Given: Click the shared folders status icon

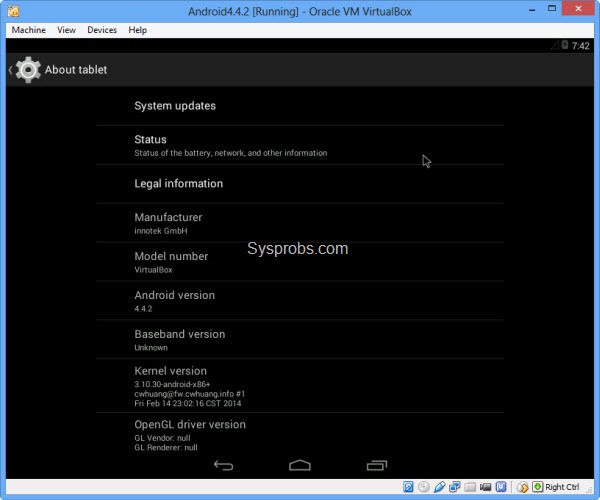Looking at the screenshot, I should [x=470, y=487].
